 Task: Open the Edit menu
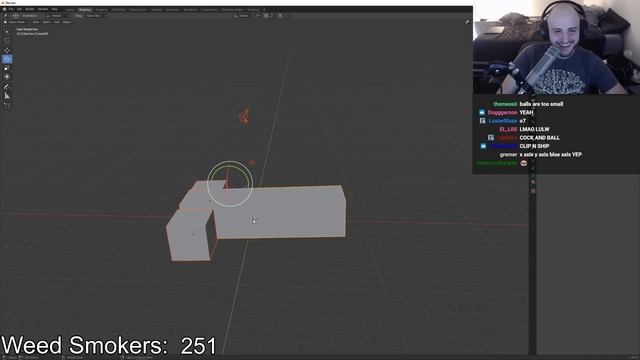pos(19,9)
